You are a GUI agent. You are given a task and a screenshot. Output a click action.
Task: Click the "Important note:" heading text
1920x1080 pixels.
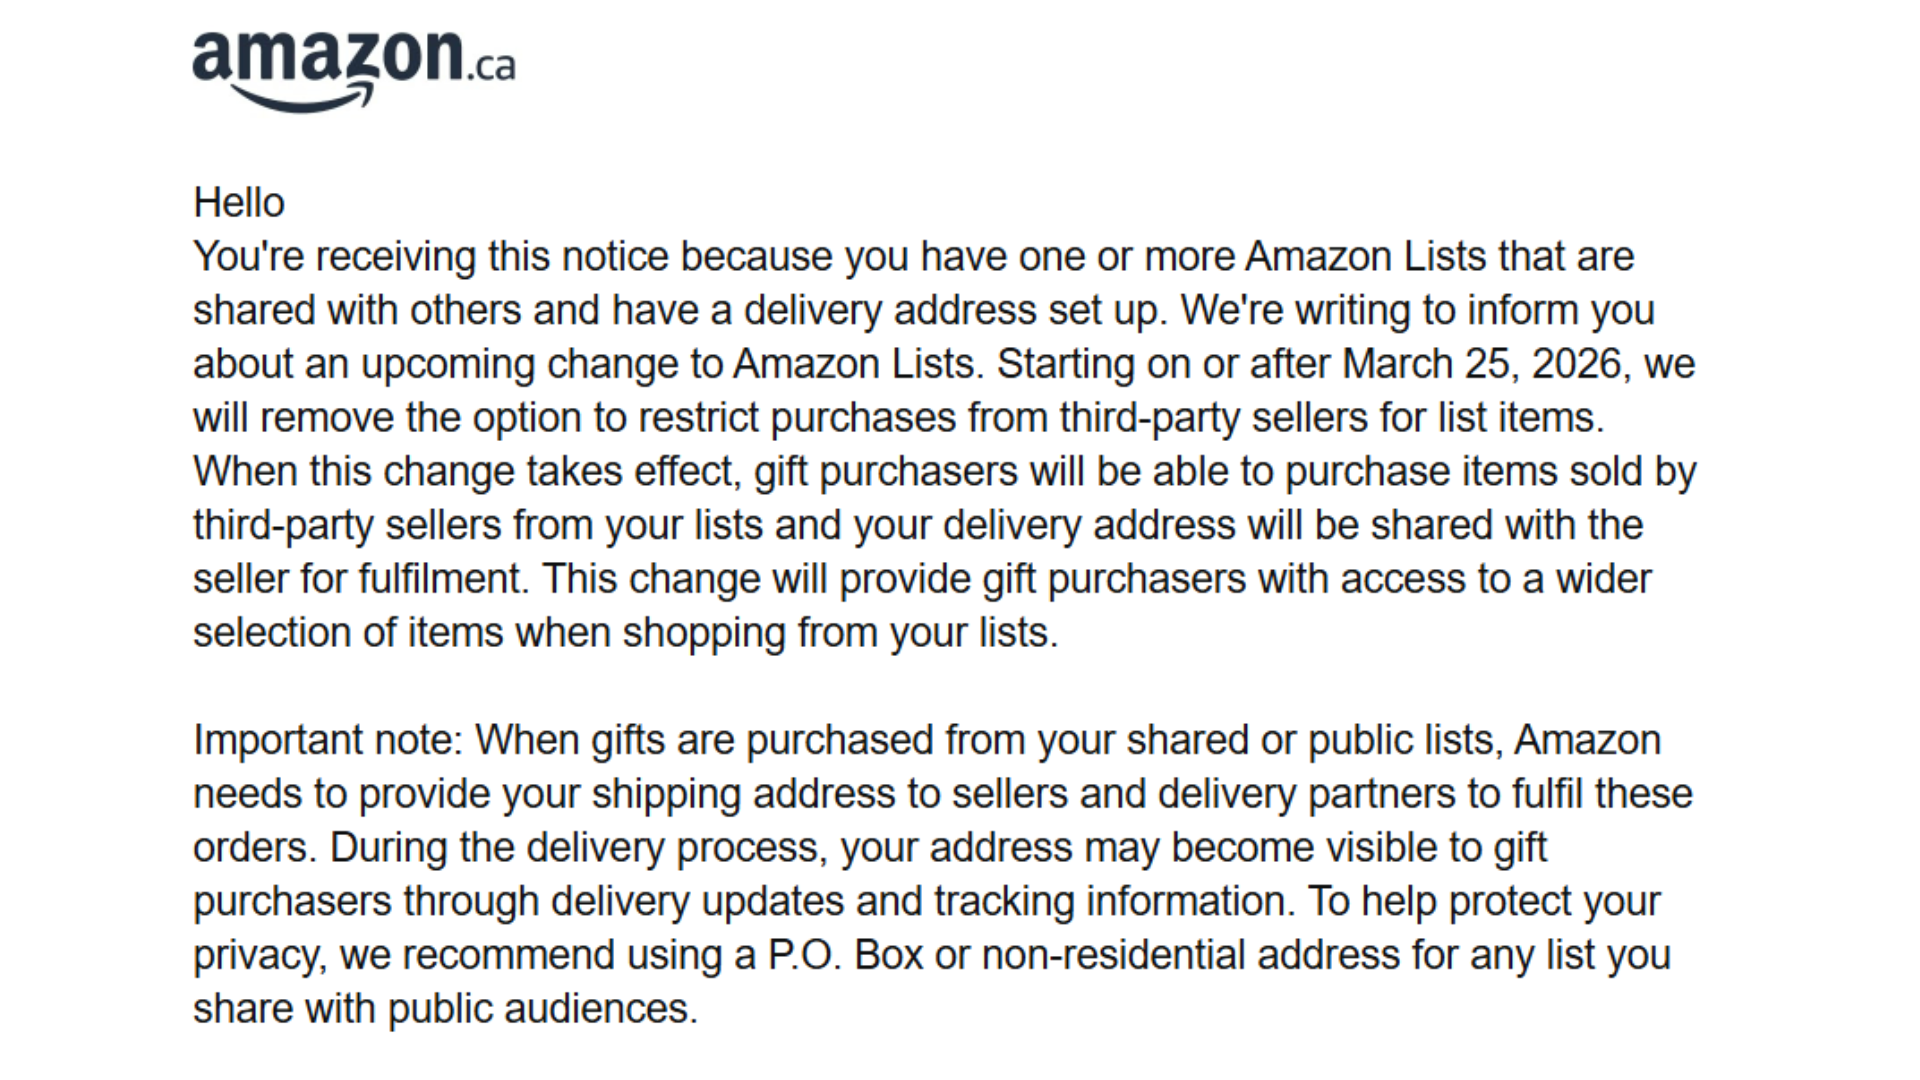tap(328, 741)
